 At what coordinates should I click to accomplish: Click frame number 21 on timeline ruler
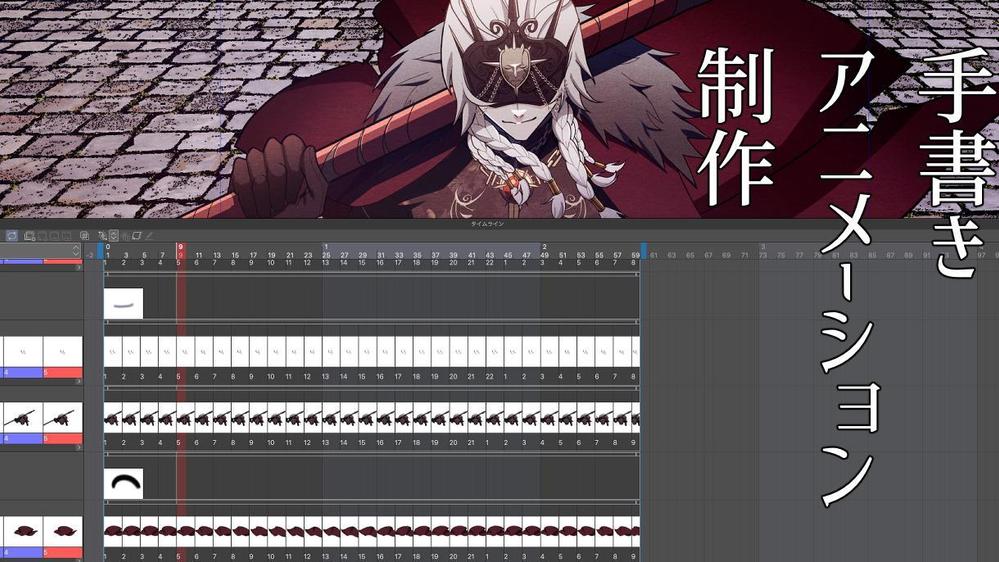pyautogui.click(x=290, y=255)
